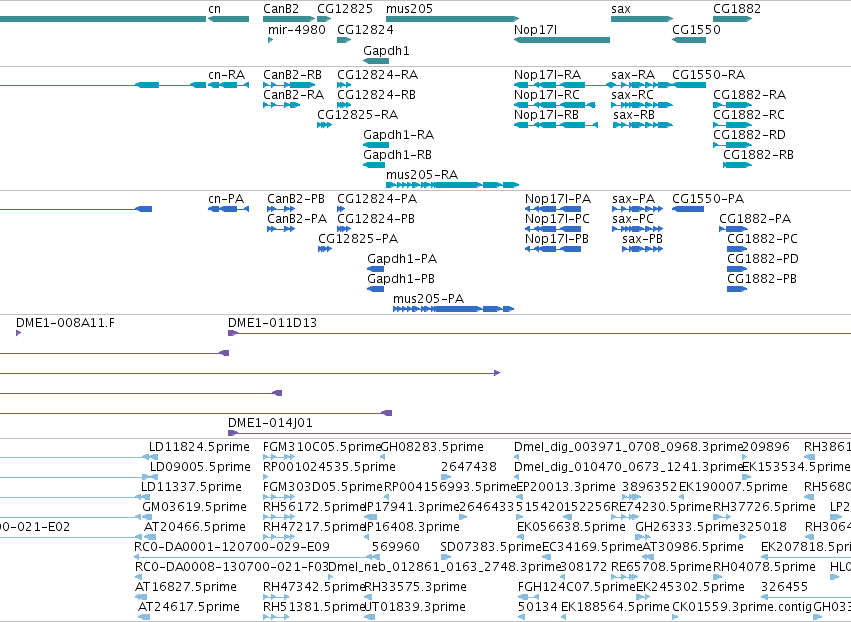Click the CG1882-RD transcript label
This screenshot has width=851, height=622.
coord(749,135)
